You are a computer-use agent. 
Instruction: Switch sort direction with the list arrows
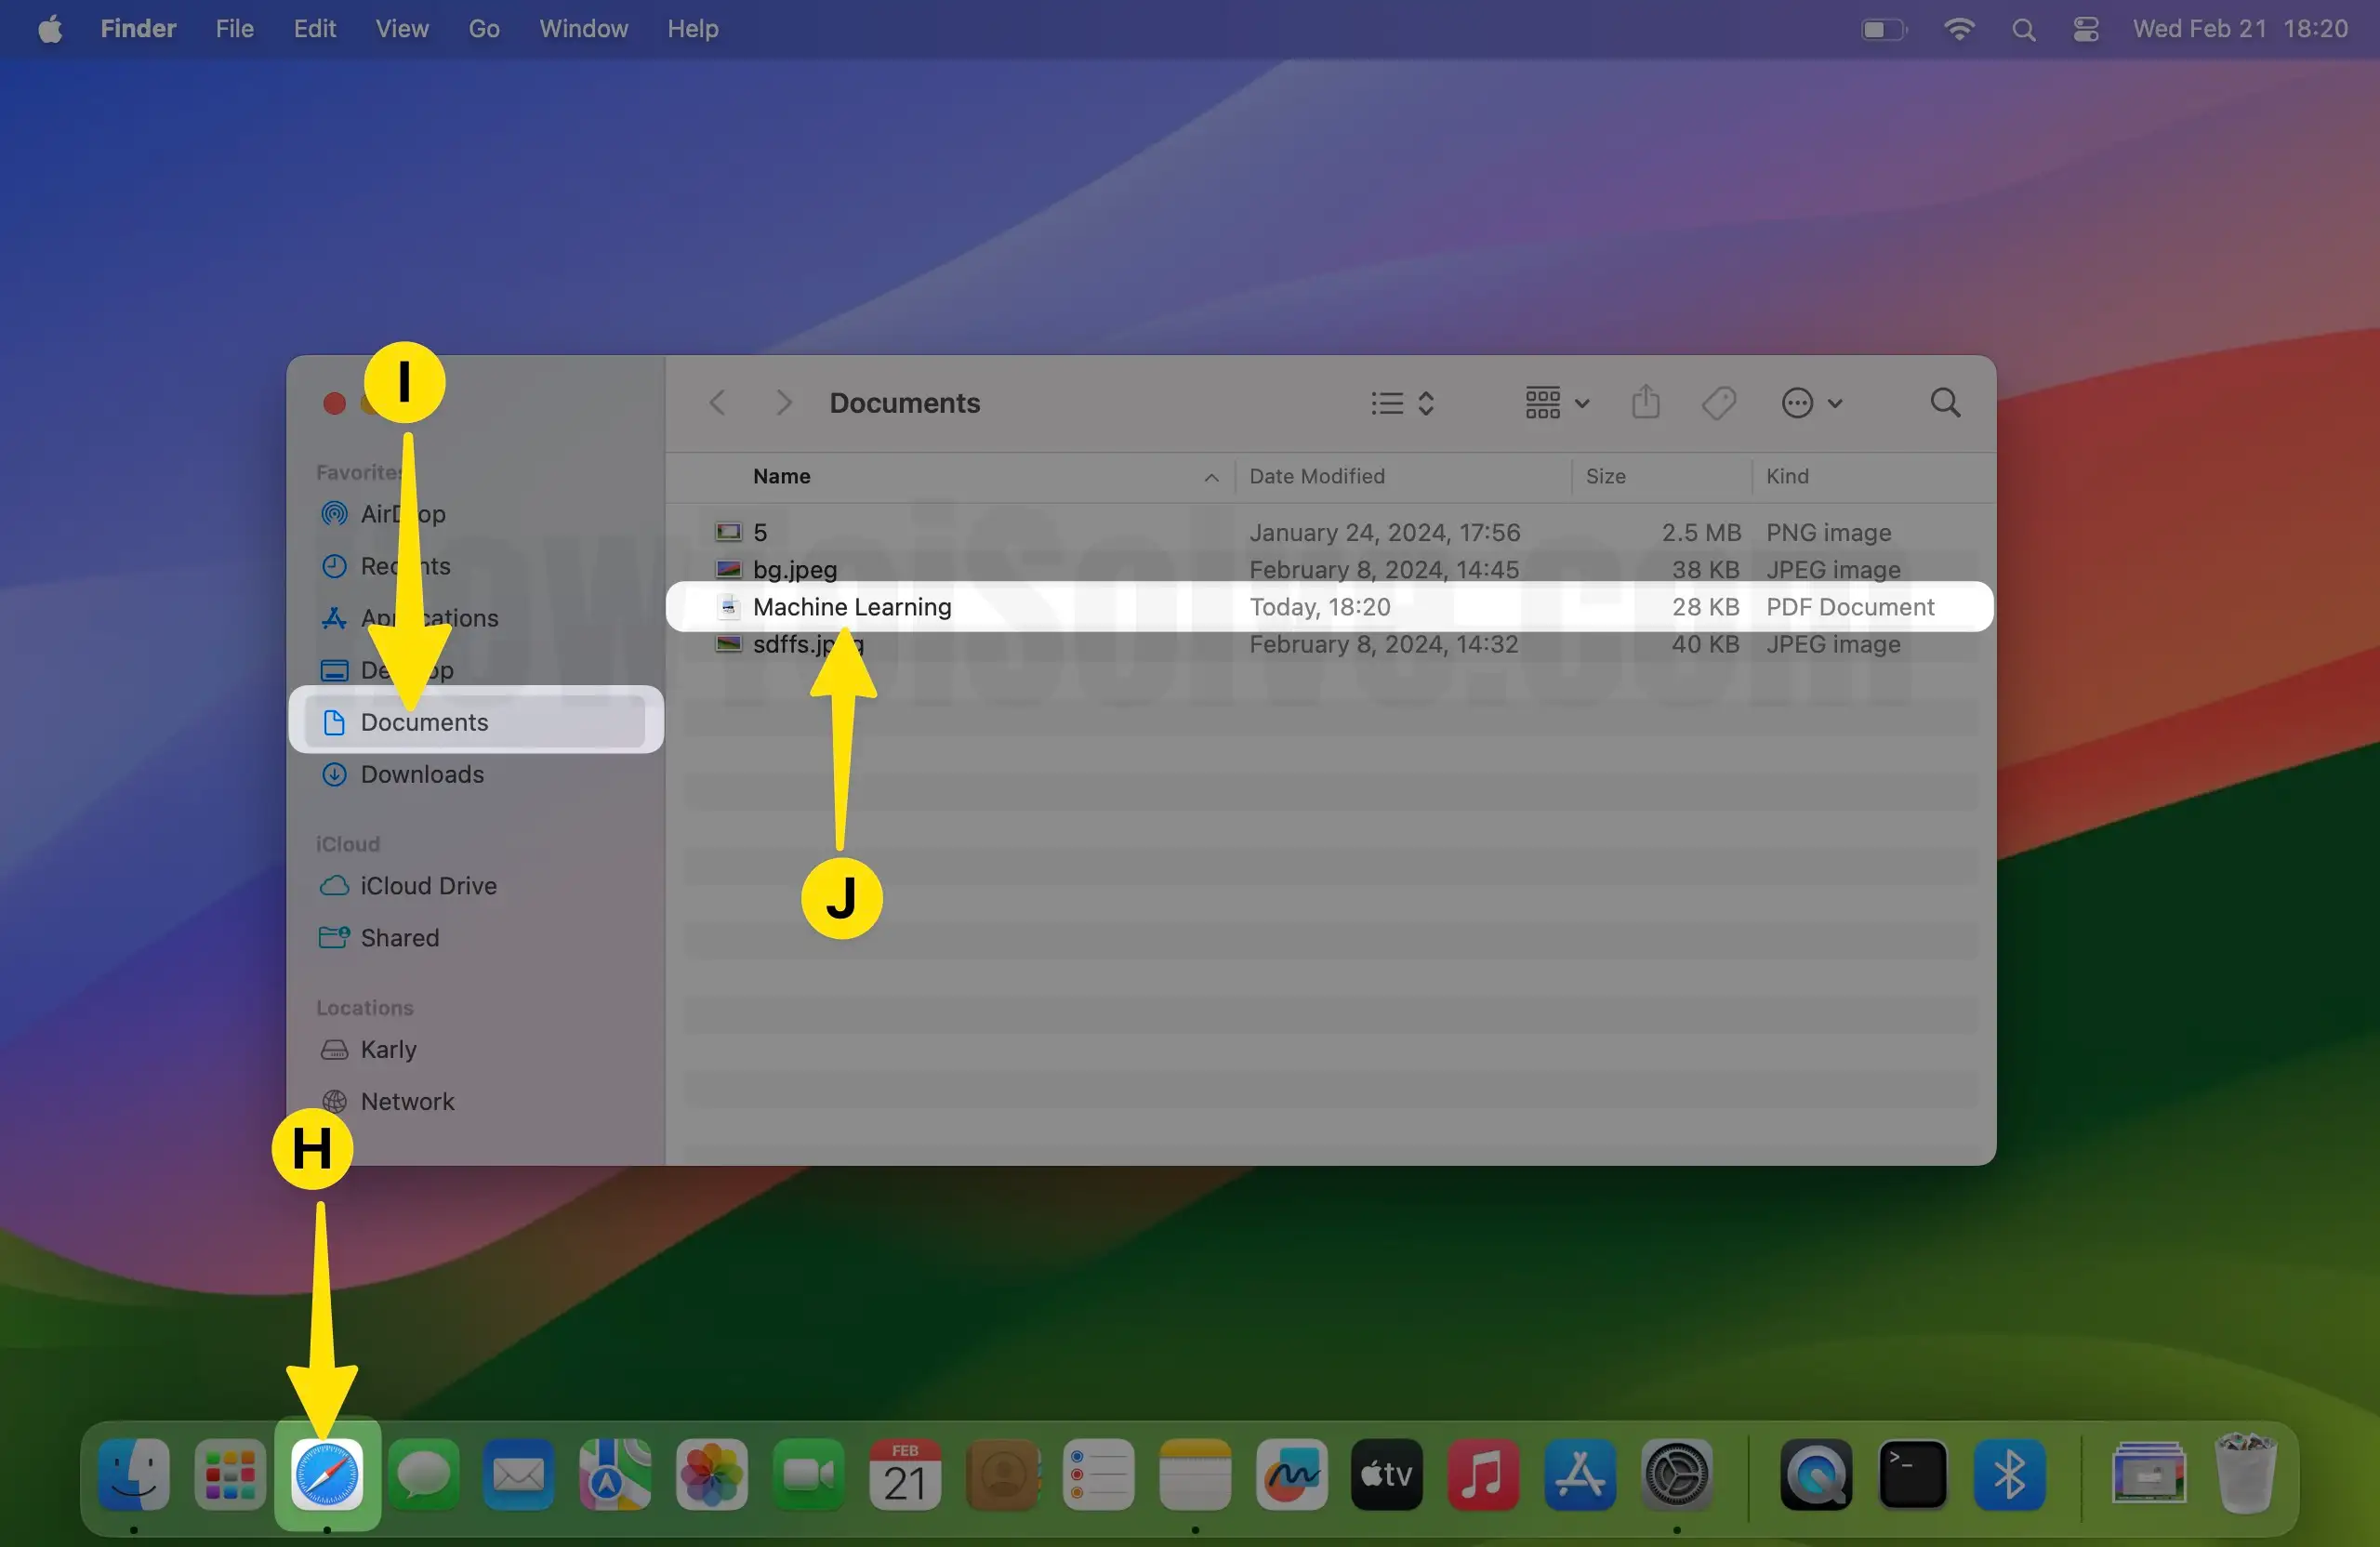[1427, 403]
